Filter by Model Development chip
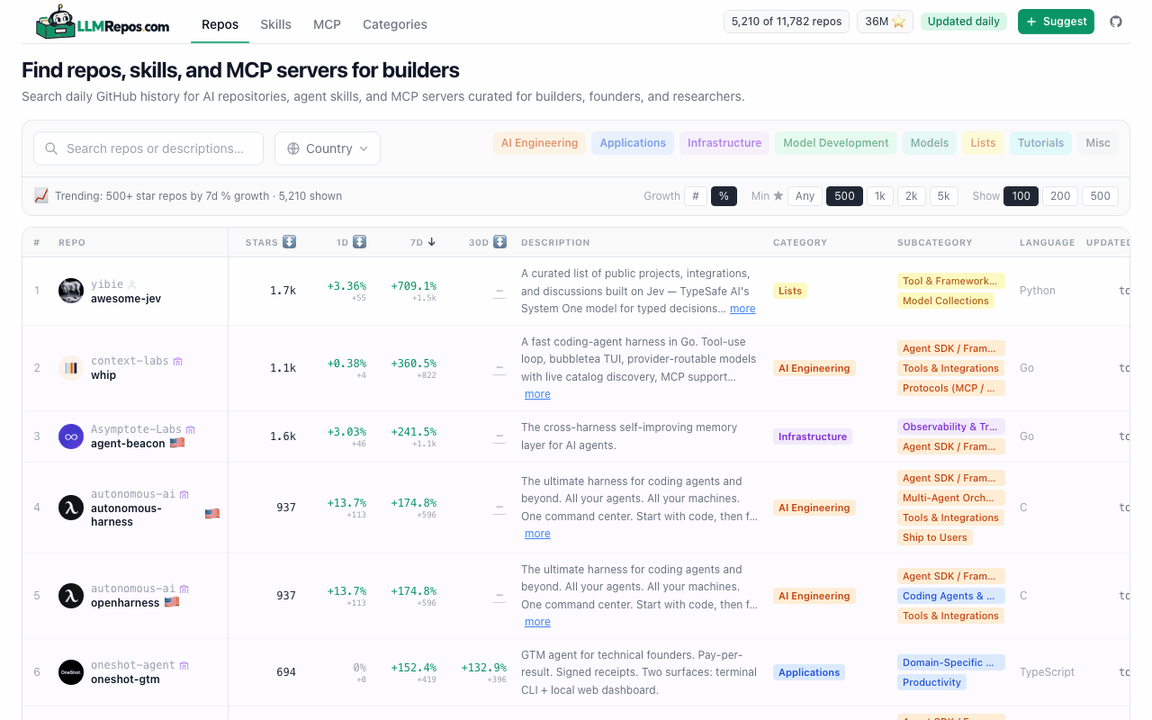 coord(835,143)
